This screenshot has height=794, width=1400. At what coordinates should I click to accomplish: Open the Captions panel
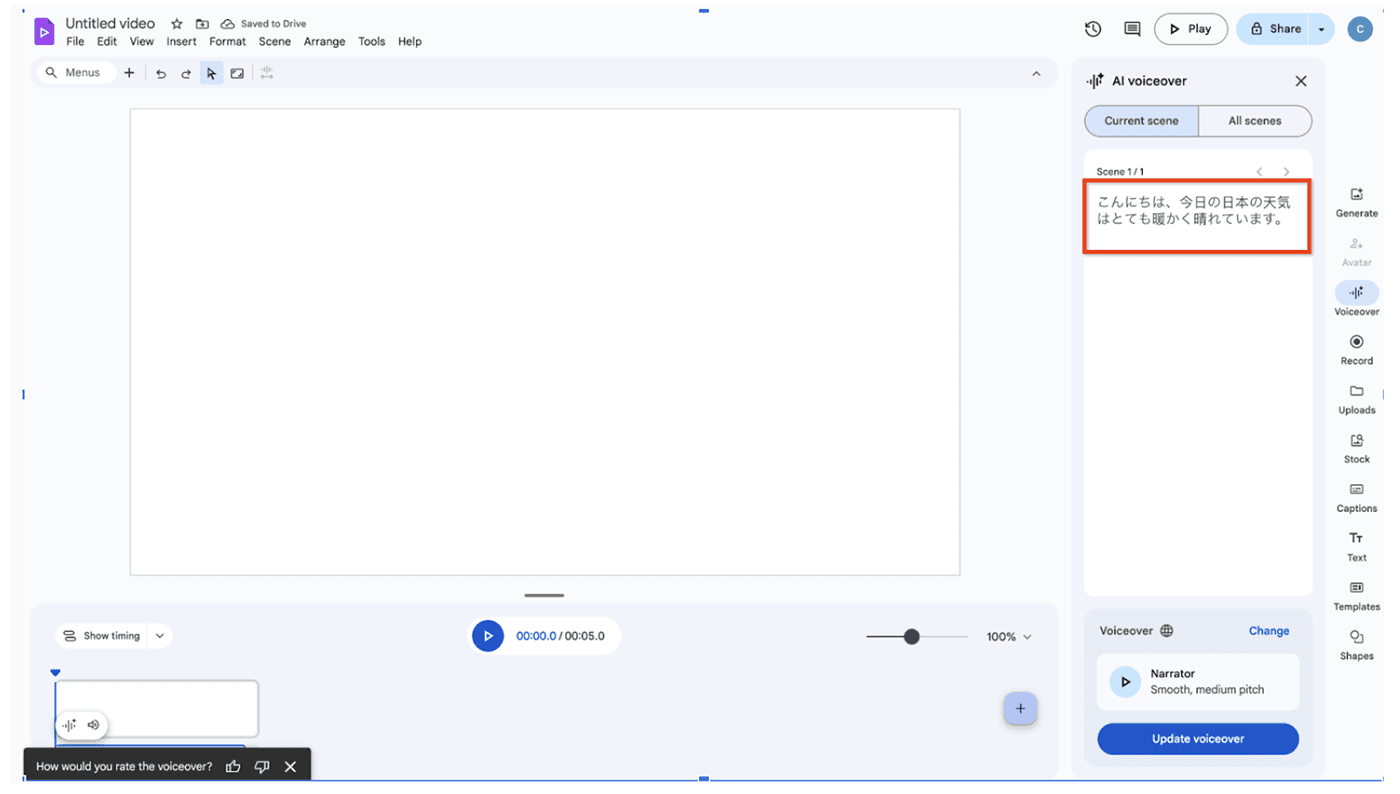point(1356,497)
